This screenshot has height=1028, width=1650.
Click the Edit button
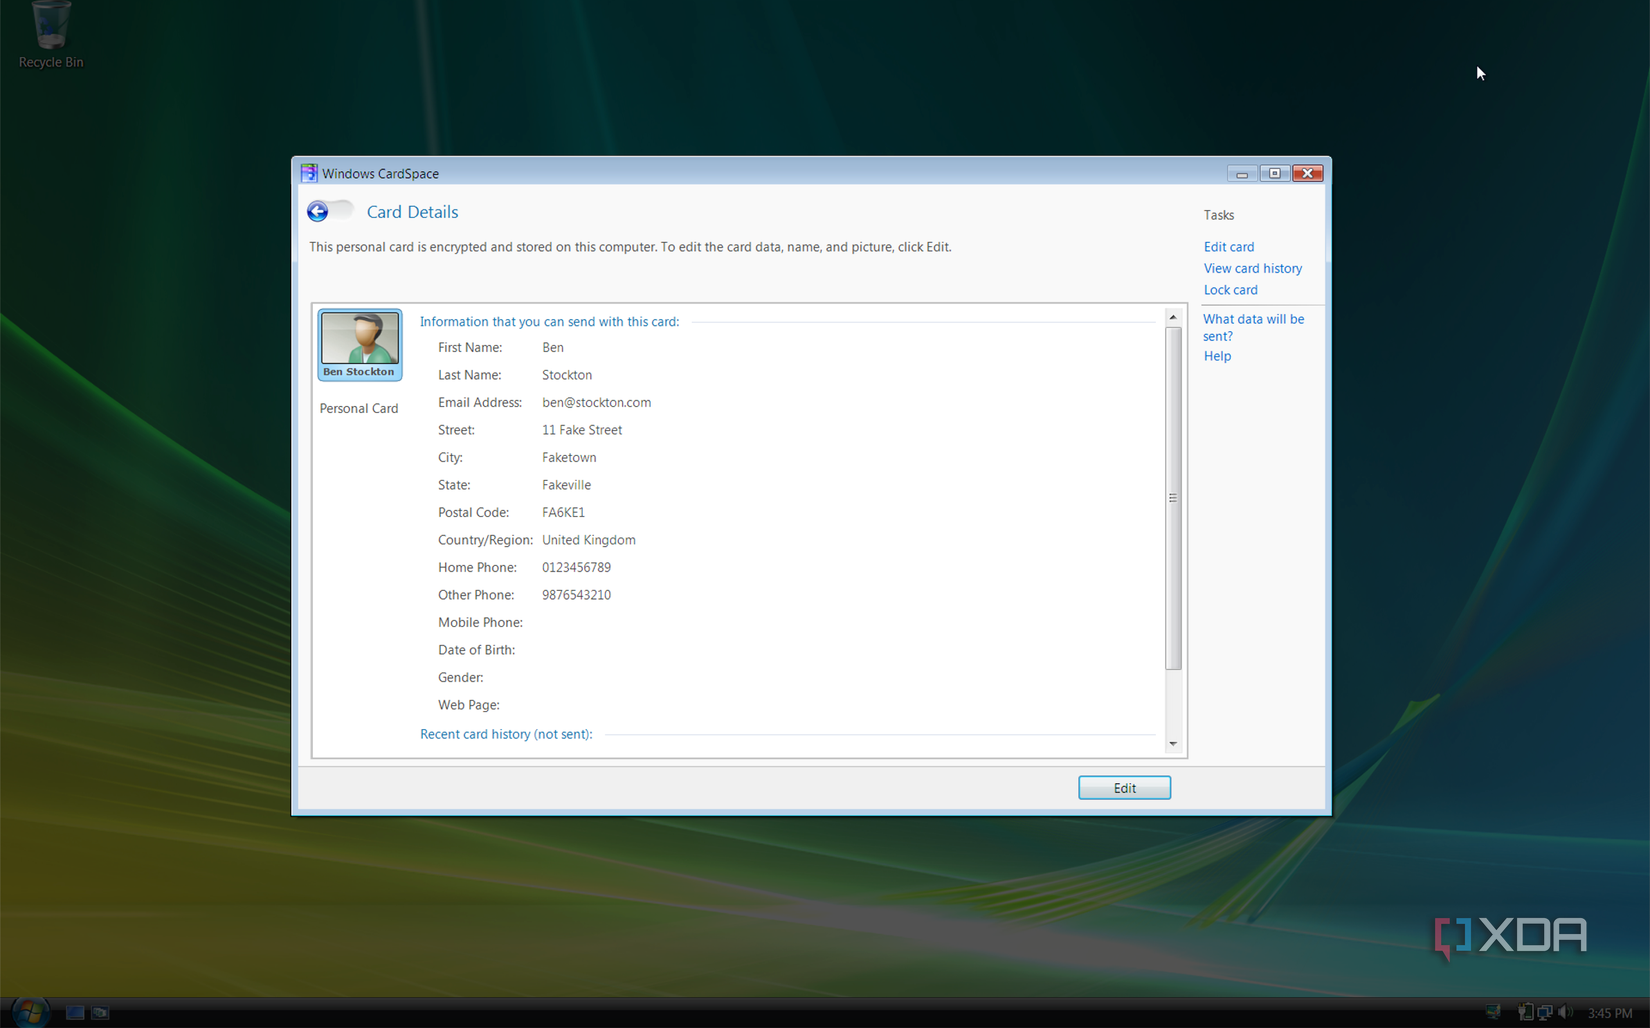[1124, 787]
